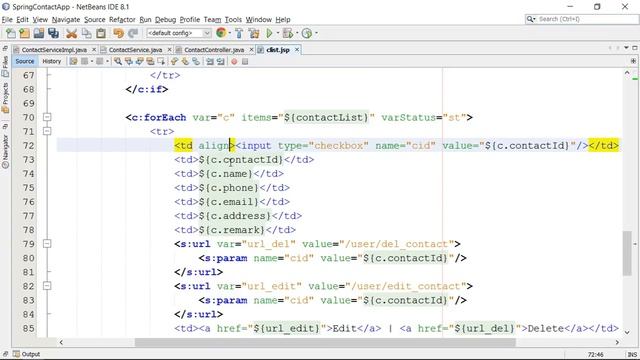Open Debug Project dropdown arrow
The height and width of the screenshot is (360, 640).
tap(297, 33)
